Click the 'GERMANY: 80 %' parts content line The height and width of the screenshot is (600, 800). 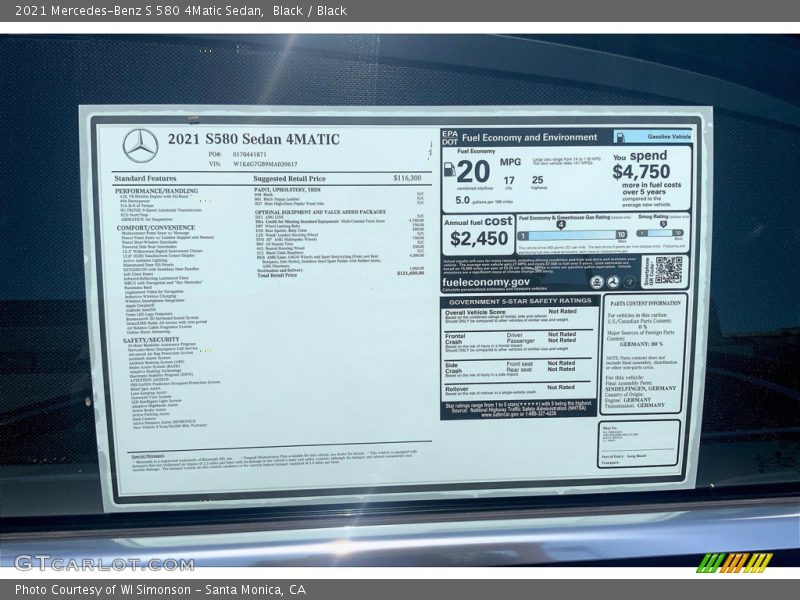(x=641, y=344)
